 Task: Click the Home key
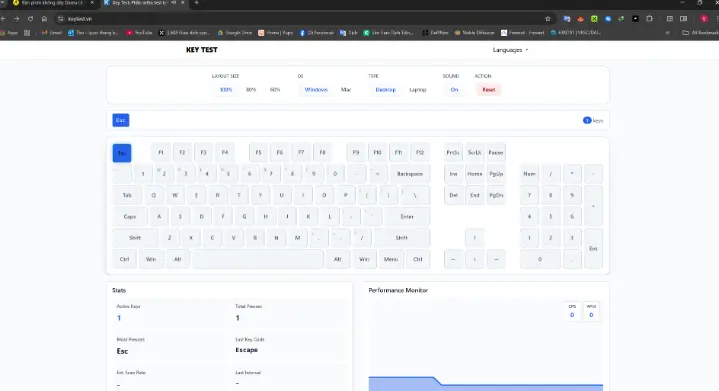pos(475,174)
